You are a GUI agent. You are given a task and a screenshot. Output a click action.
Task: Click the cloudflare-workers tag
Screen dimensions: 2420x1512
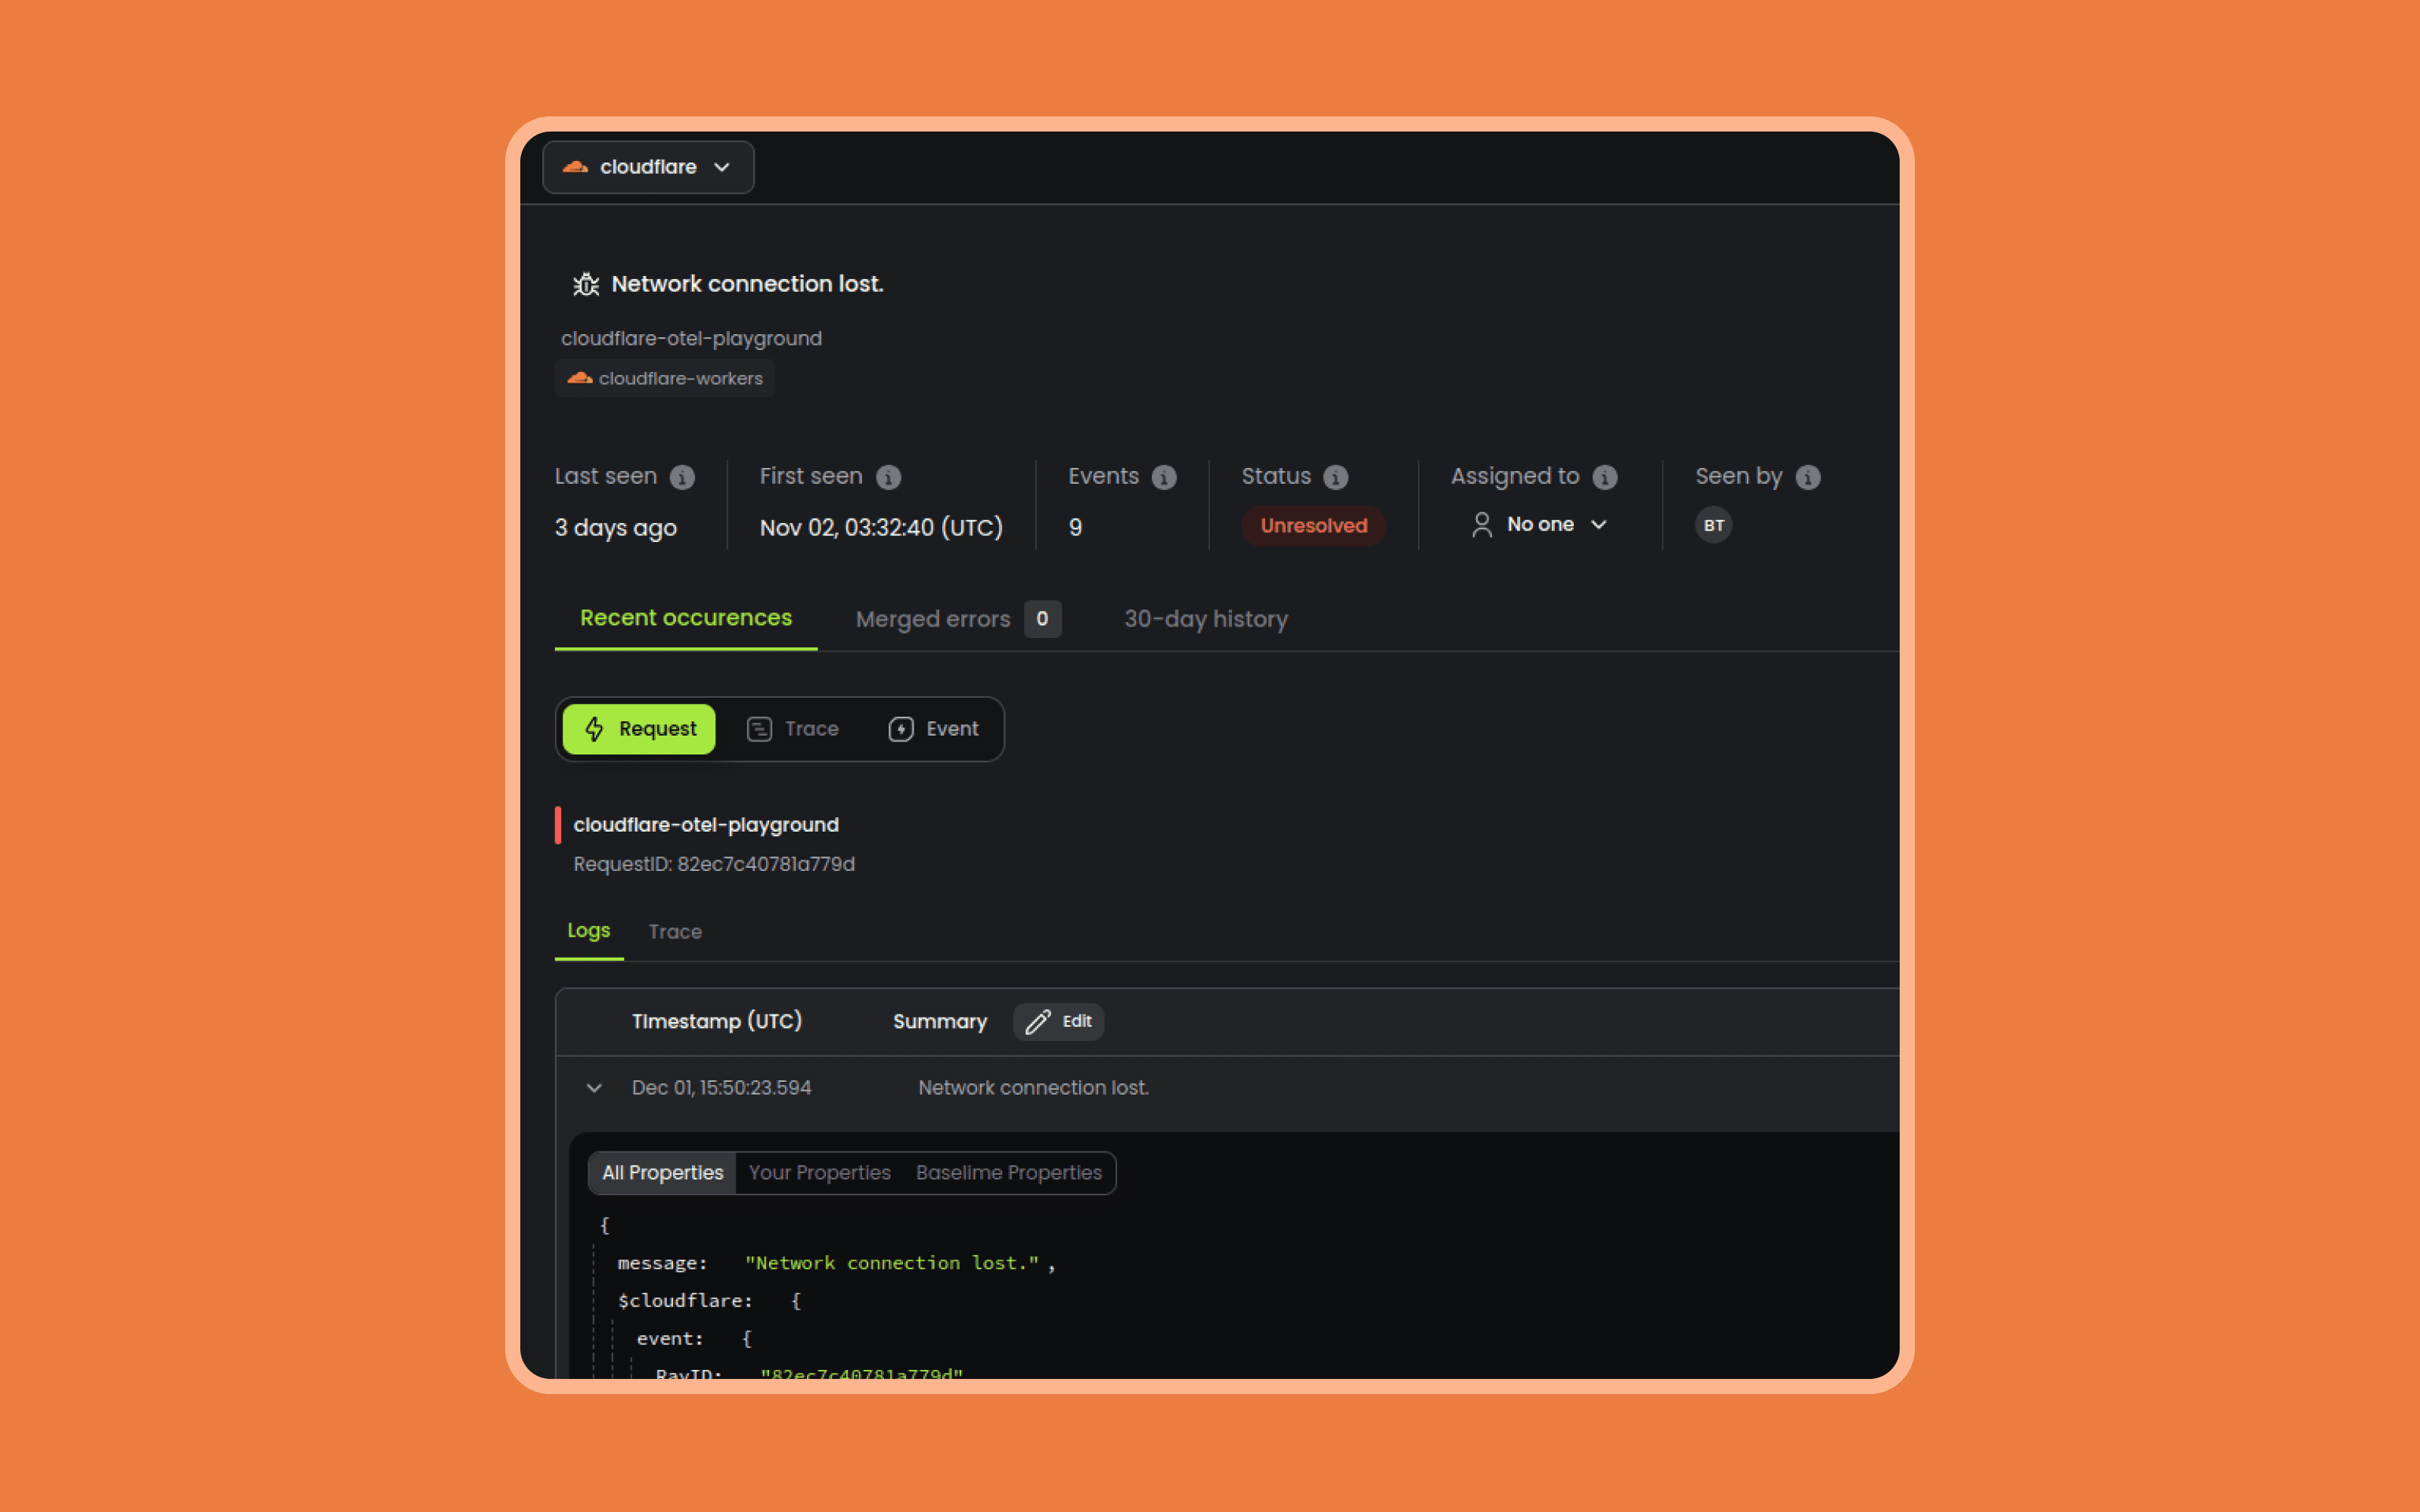tap(665, 378)
